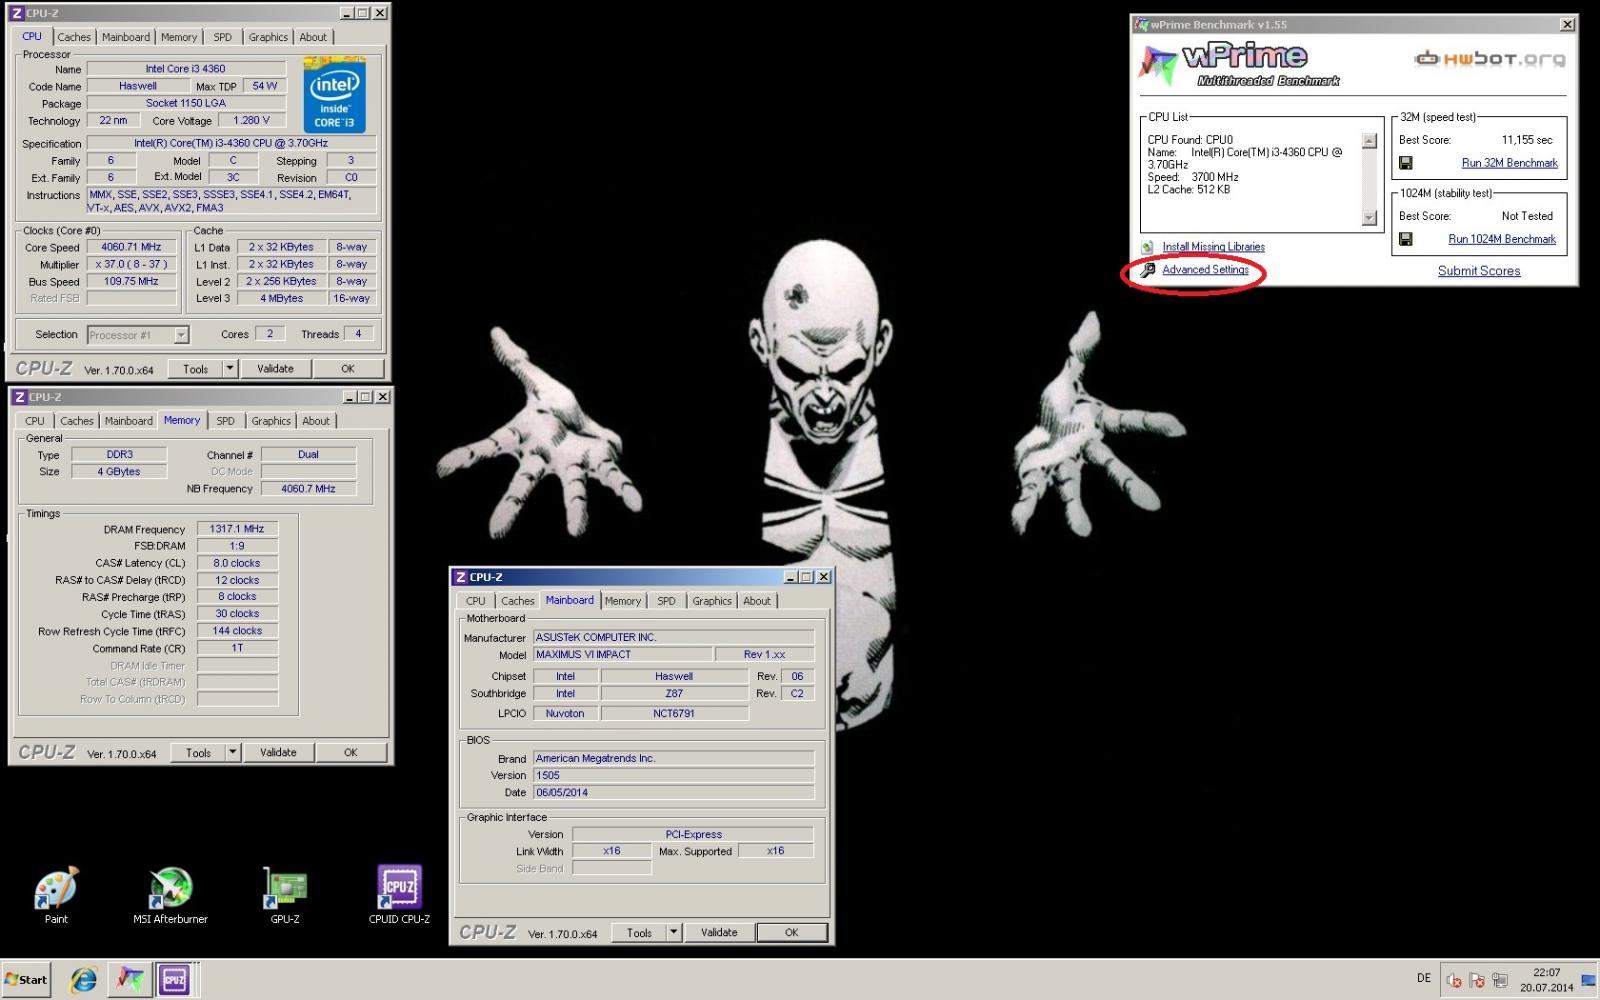Switch to Mainboard tab in top CPU-Z window
This screenshot has width=1600, height=1000.
(126, 37)
